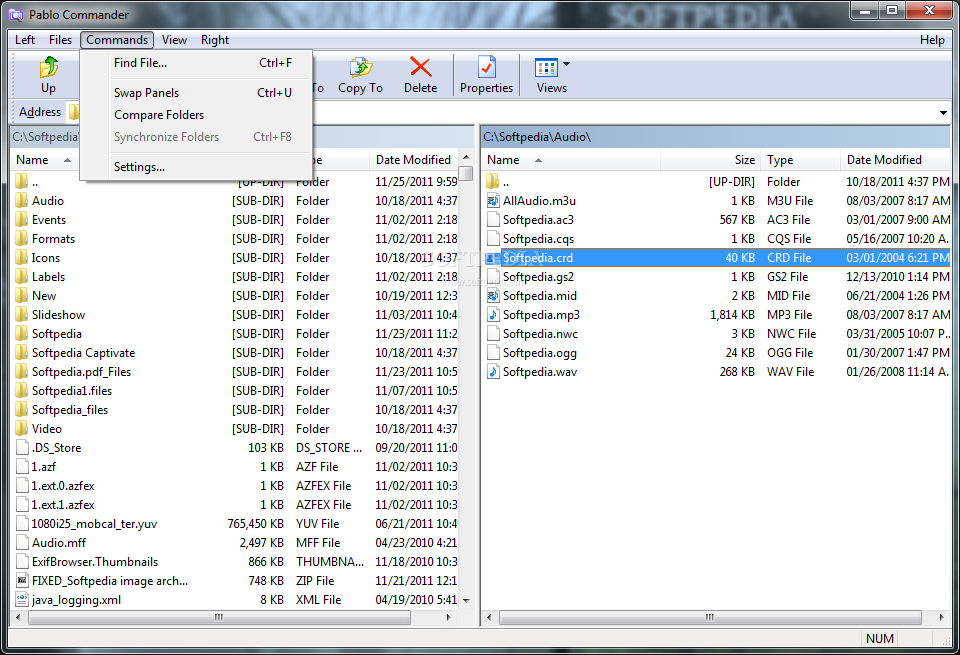The height and width of the screenshot is (655, 960).
Task: Open the View menu
Action: click(174, 40)
